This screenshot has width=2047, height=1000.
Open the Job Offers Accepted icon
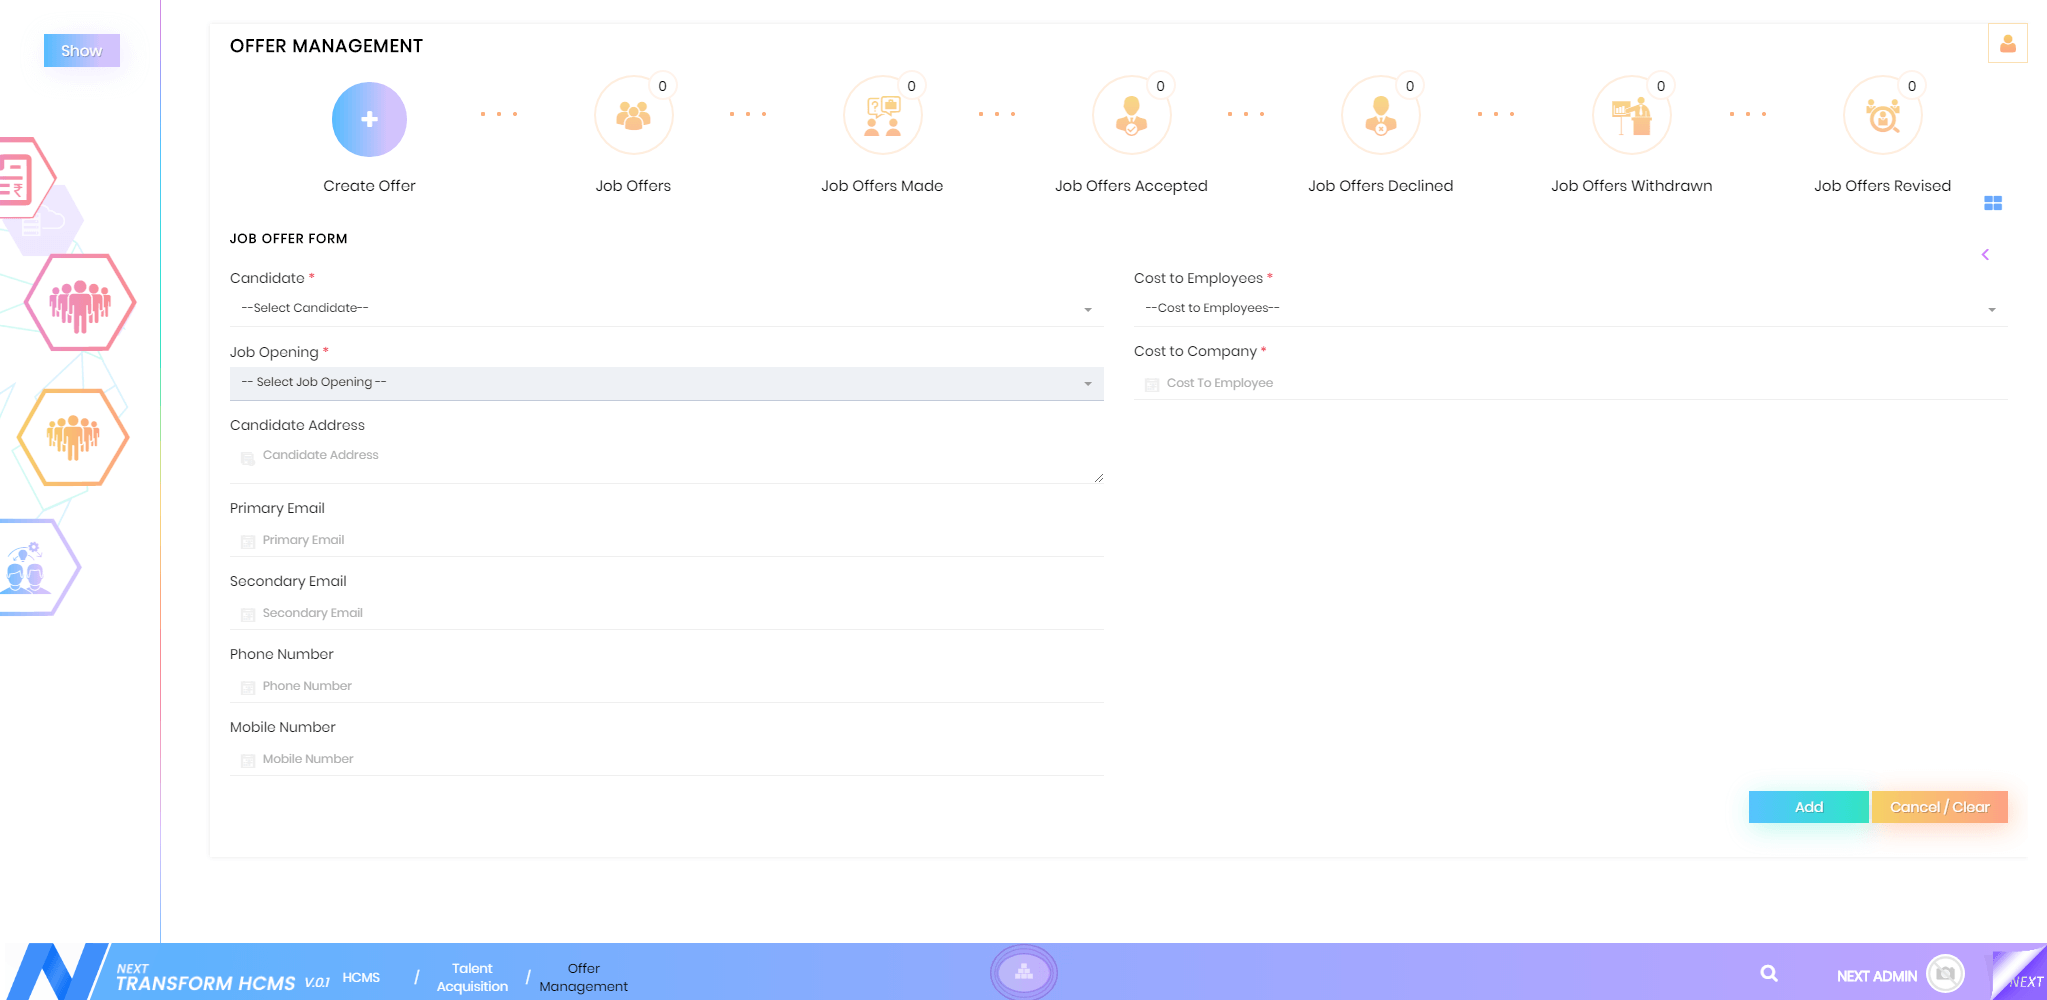(1131, 117)
